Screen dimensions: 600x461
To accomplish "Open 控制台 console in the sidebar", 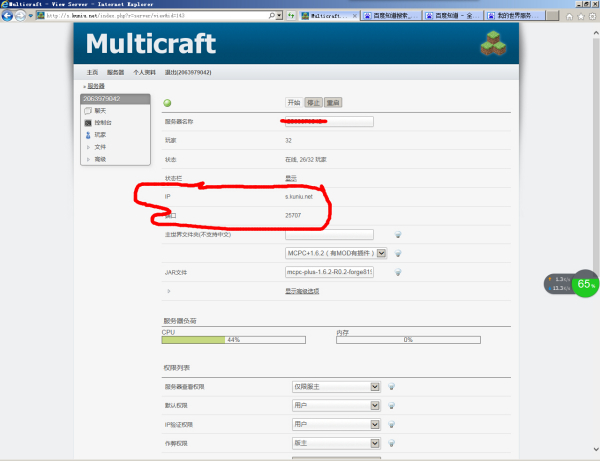I will 103,122.
